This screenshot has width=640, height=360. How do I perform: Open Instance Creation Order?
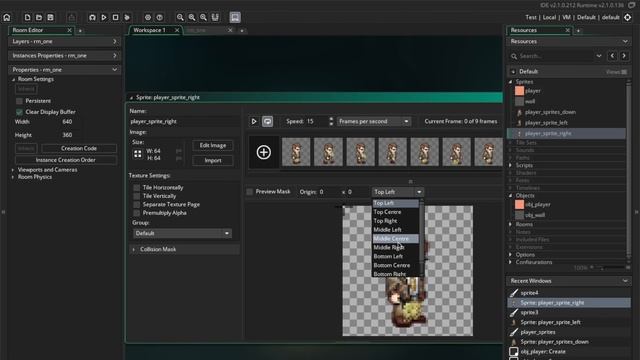tap(66, 160)
